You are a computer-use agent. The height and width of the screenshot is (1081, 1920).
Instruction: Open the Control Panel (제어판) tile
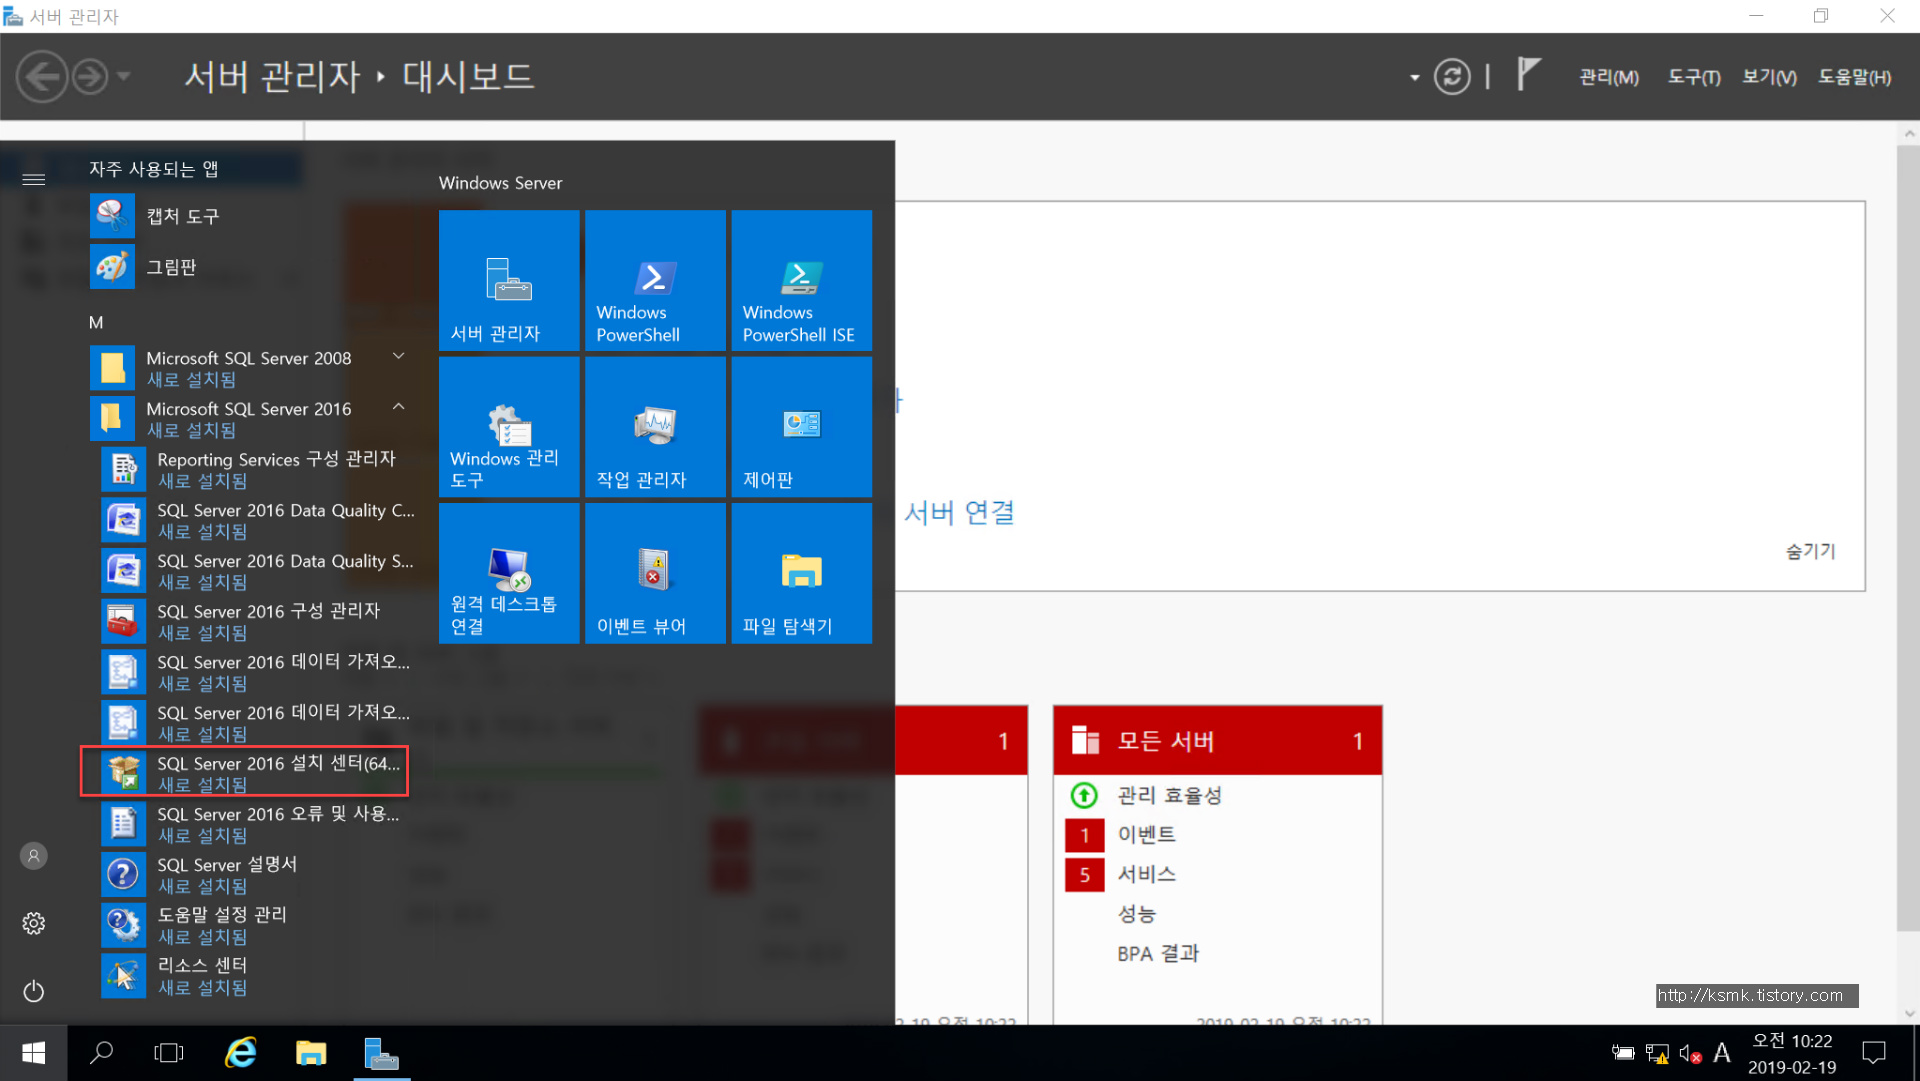[801, 427]
